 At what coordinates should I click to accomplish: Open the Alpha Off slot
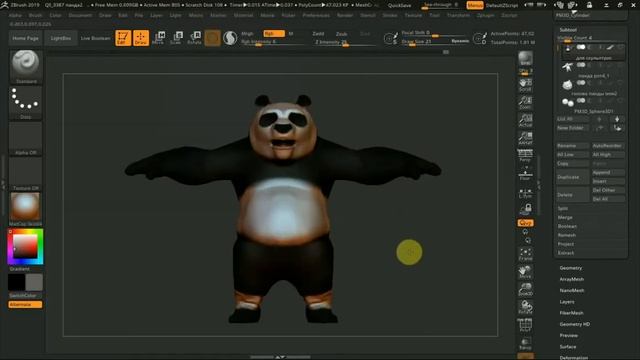tap(26, 138)
